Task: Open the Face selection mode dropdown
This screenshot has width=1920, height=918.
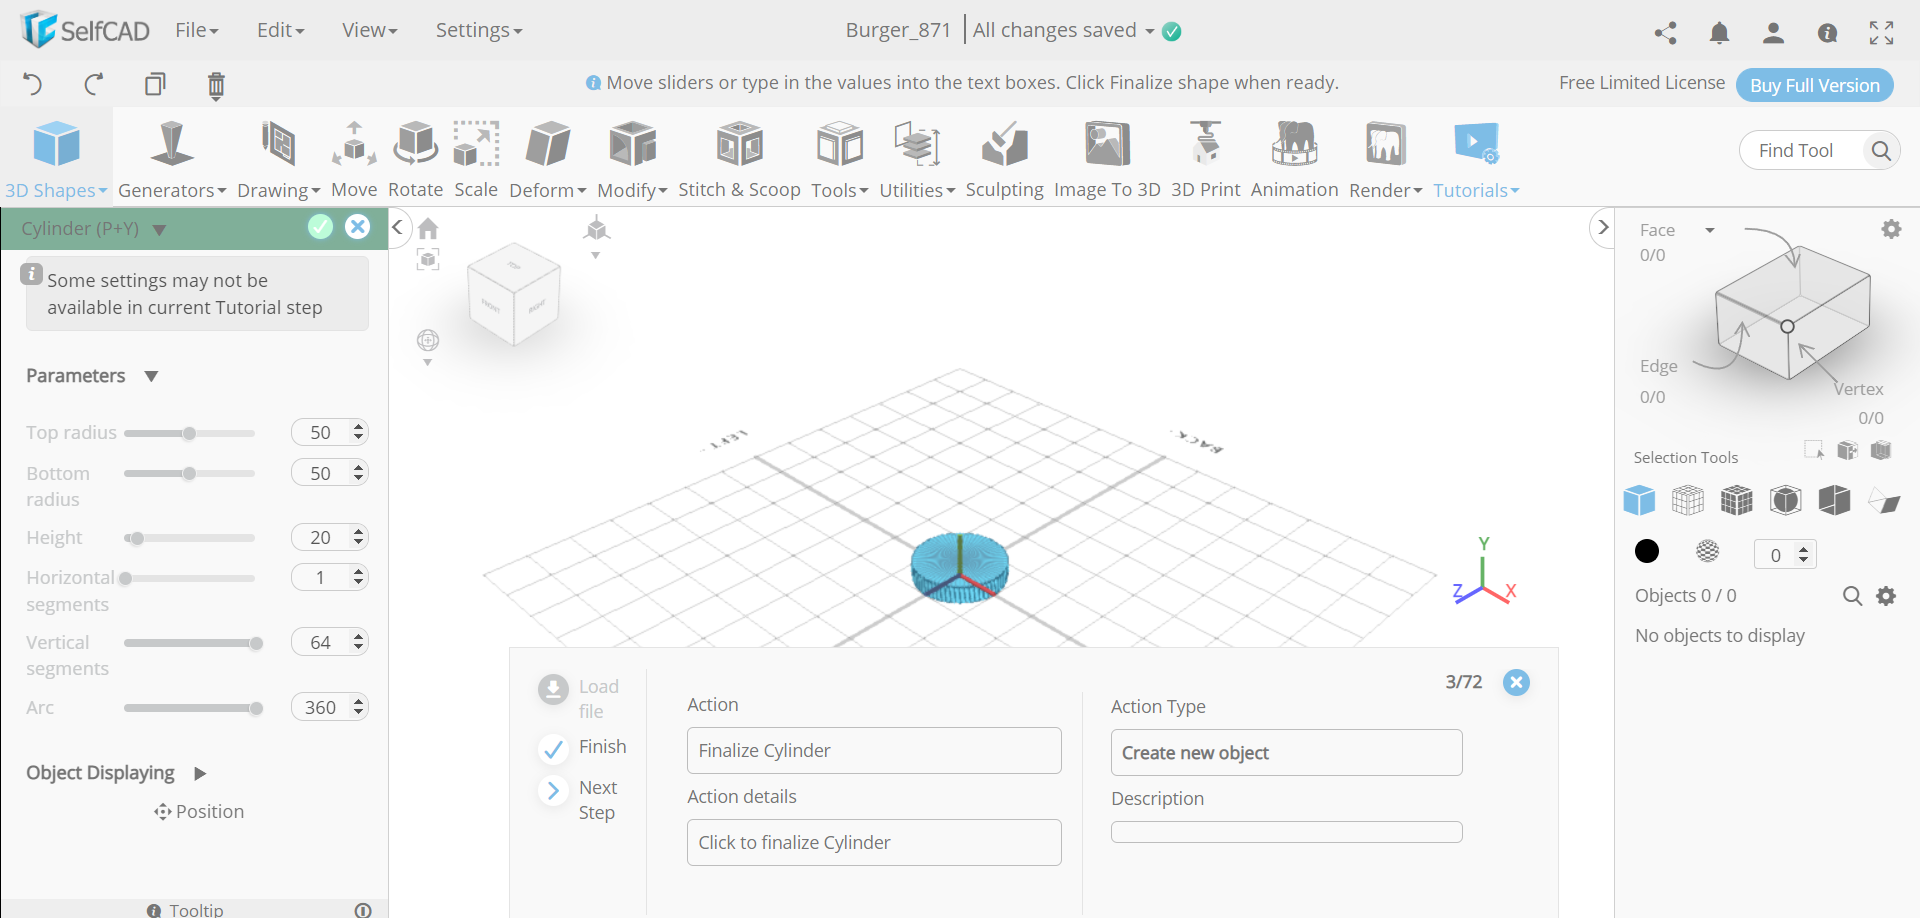Action: tap(1710, 230)
